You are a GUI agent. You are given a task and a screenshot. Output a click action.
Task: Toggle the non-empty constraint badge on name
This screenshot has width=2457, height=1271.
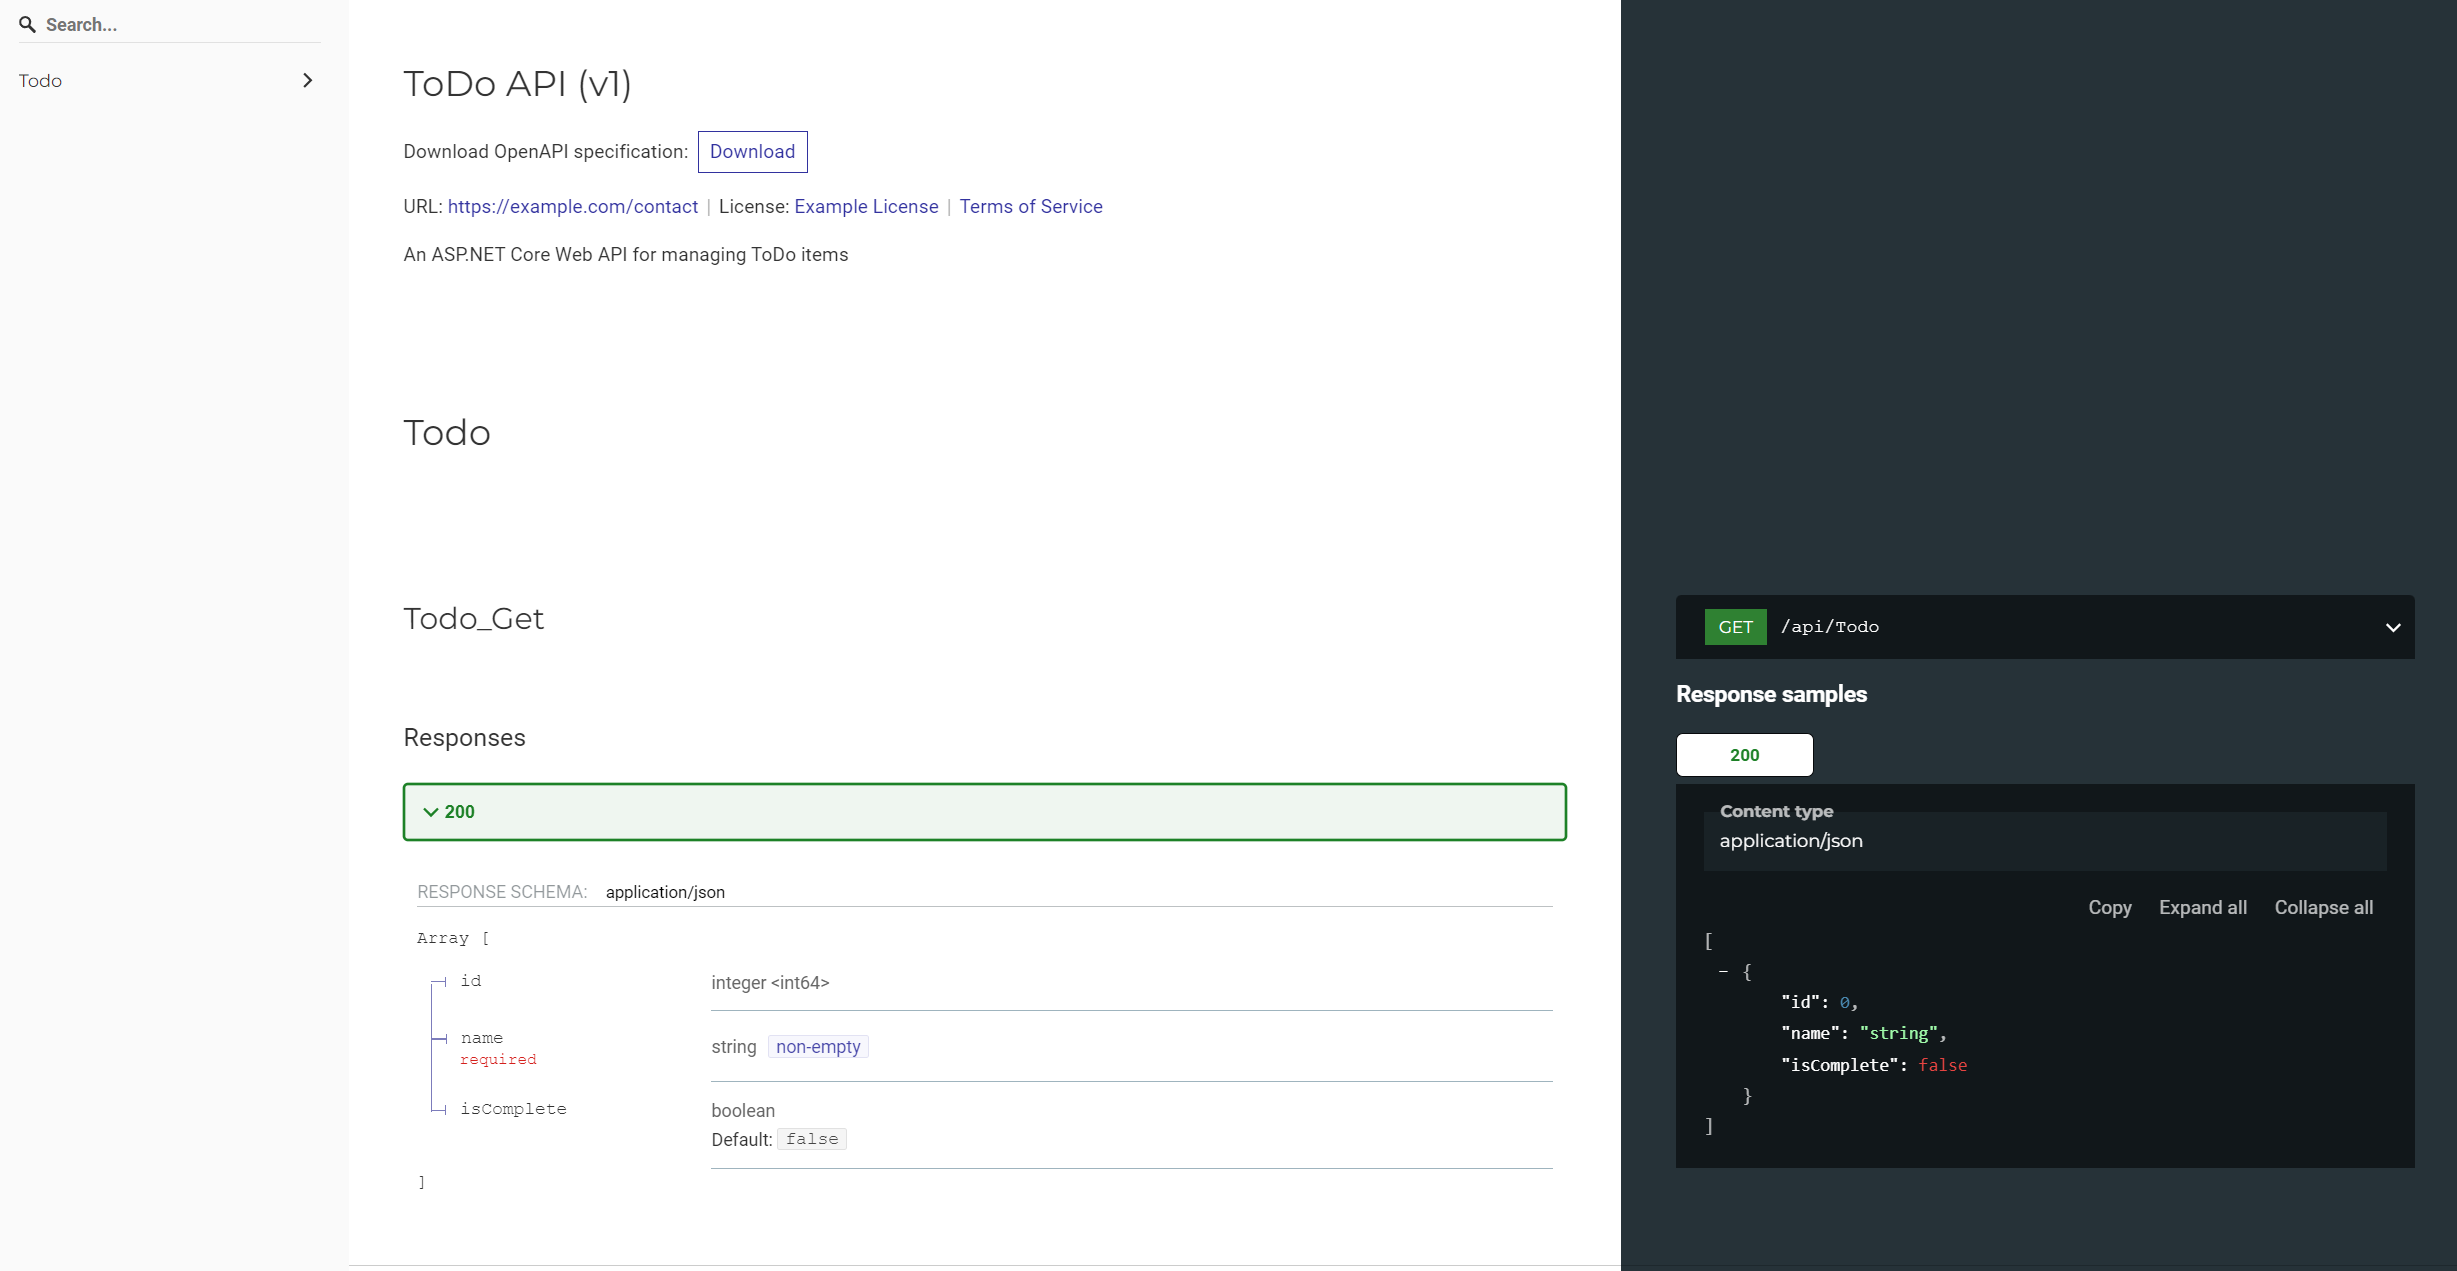click(817, 1046)
